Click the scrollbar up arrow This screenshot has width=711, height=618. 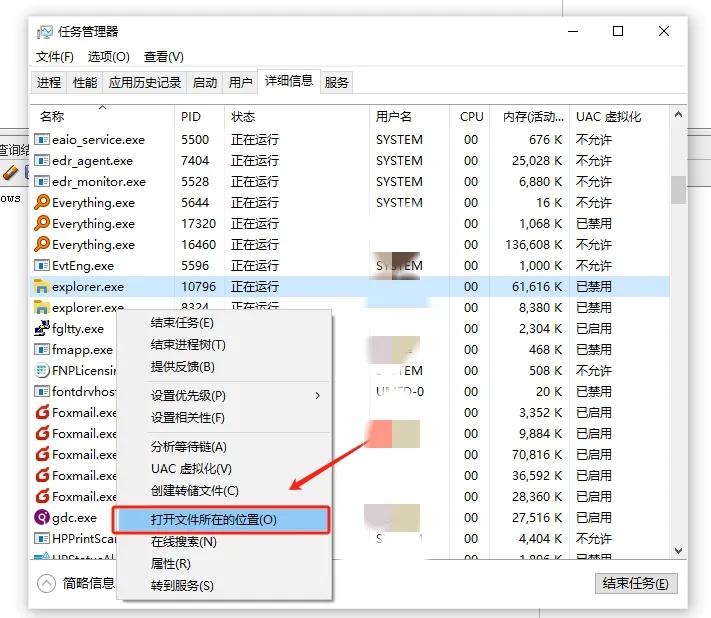(678, 114)
